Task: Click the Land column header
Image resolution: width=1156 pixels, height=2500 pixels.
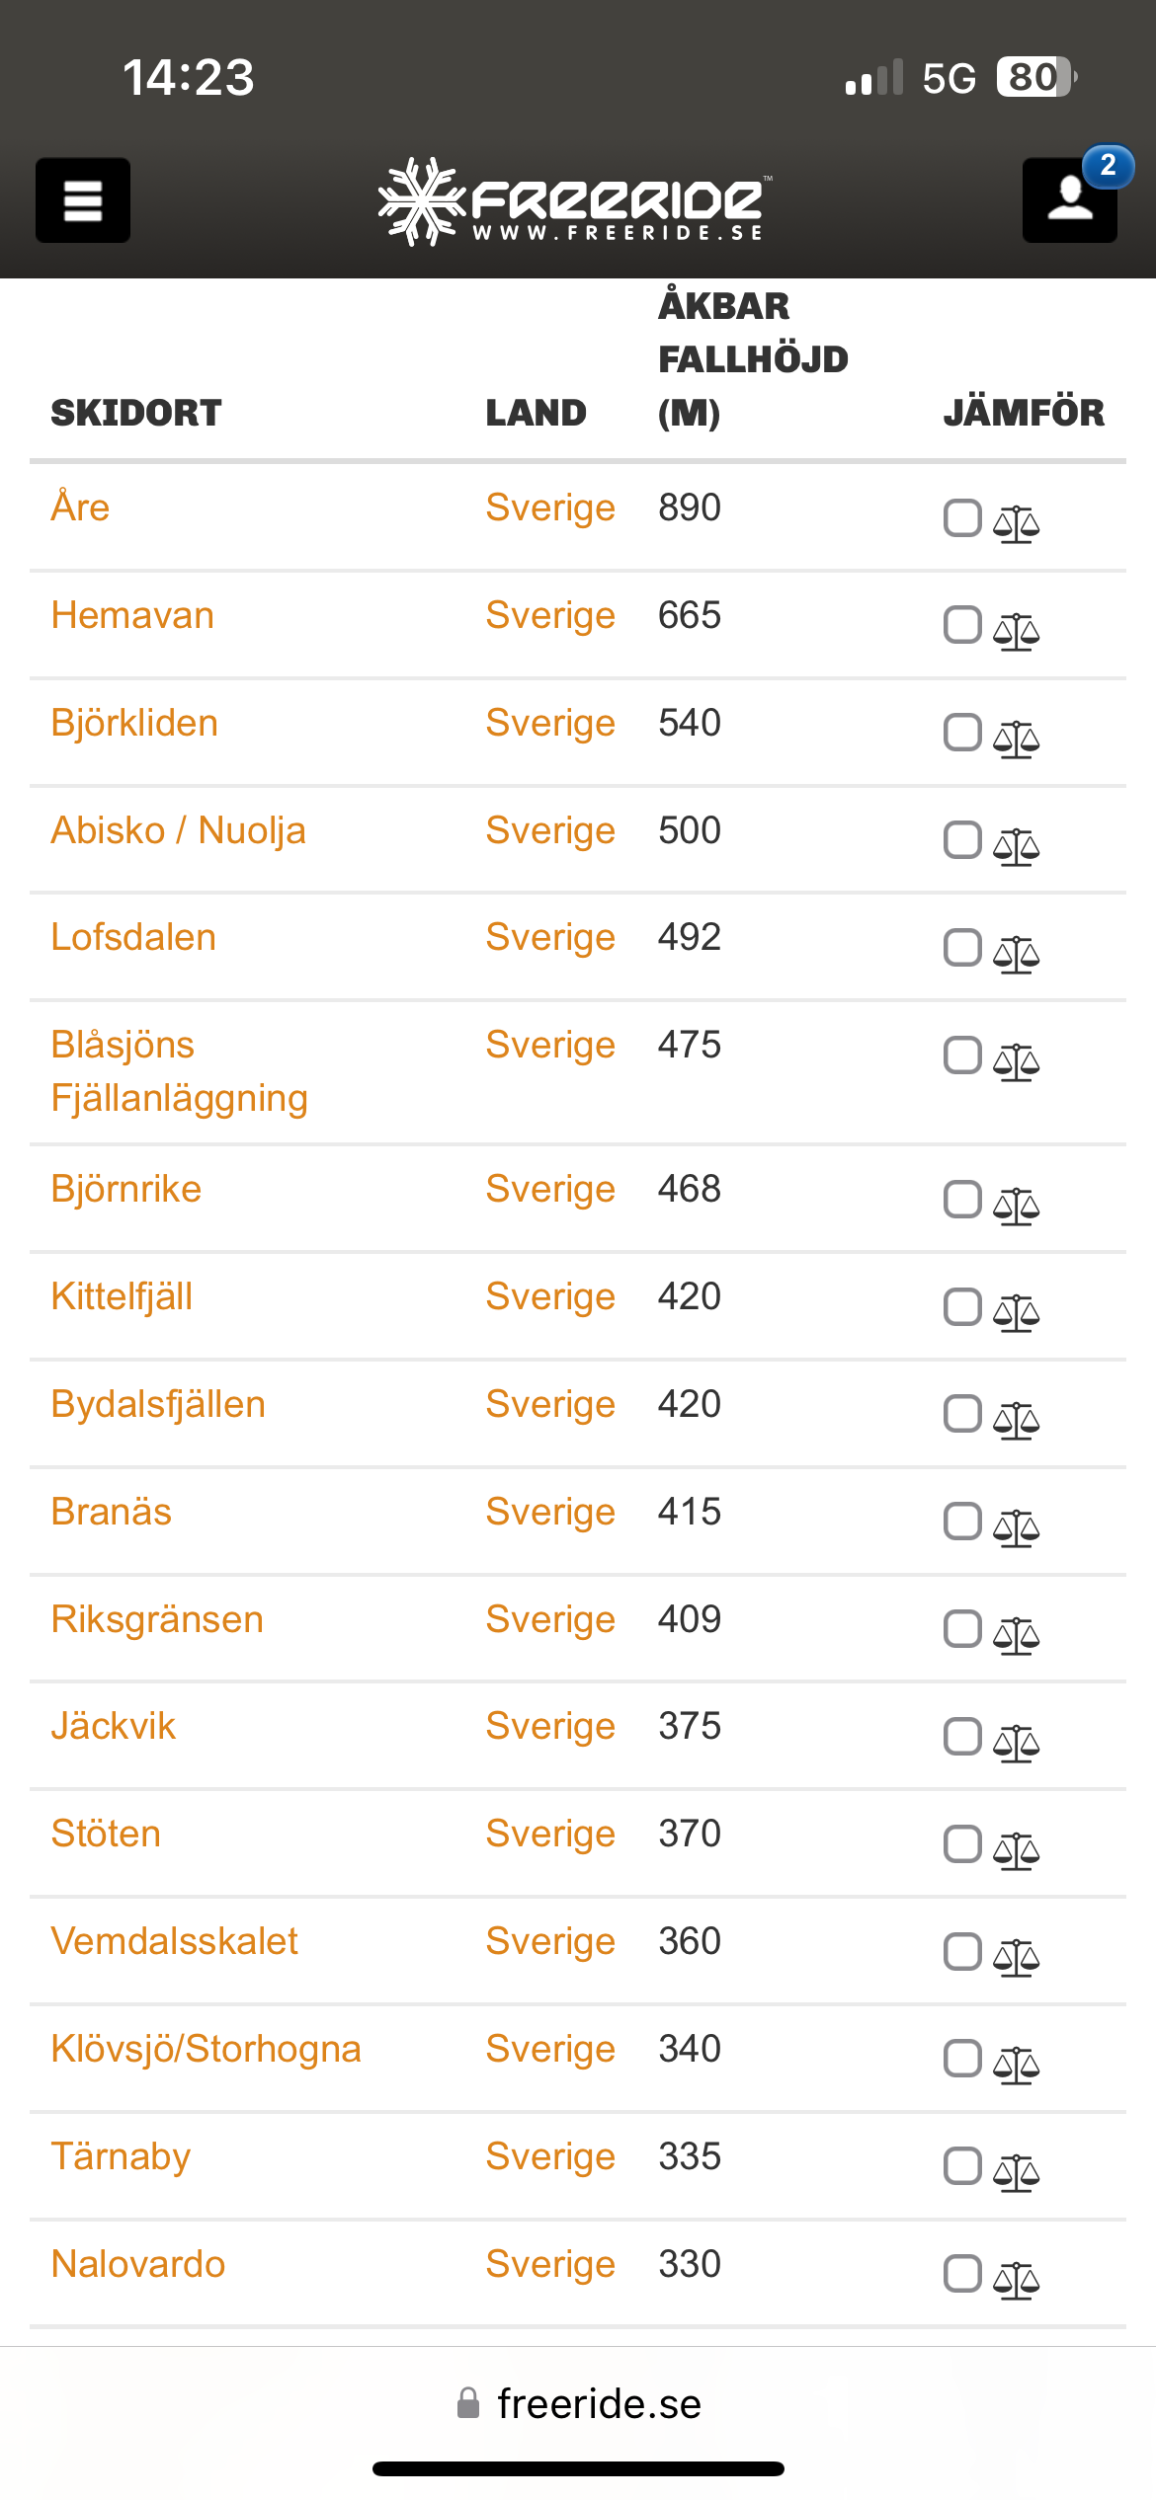Action: coord(536,413)
